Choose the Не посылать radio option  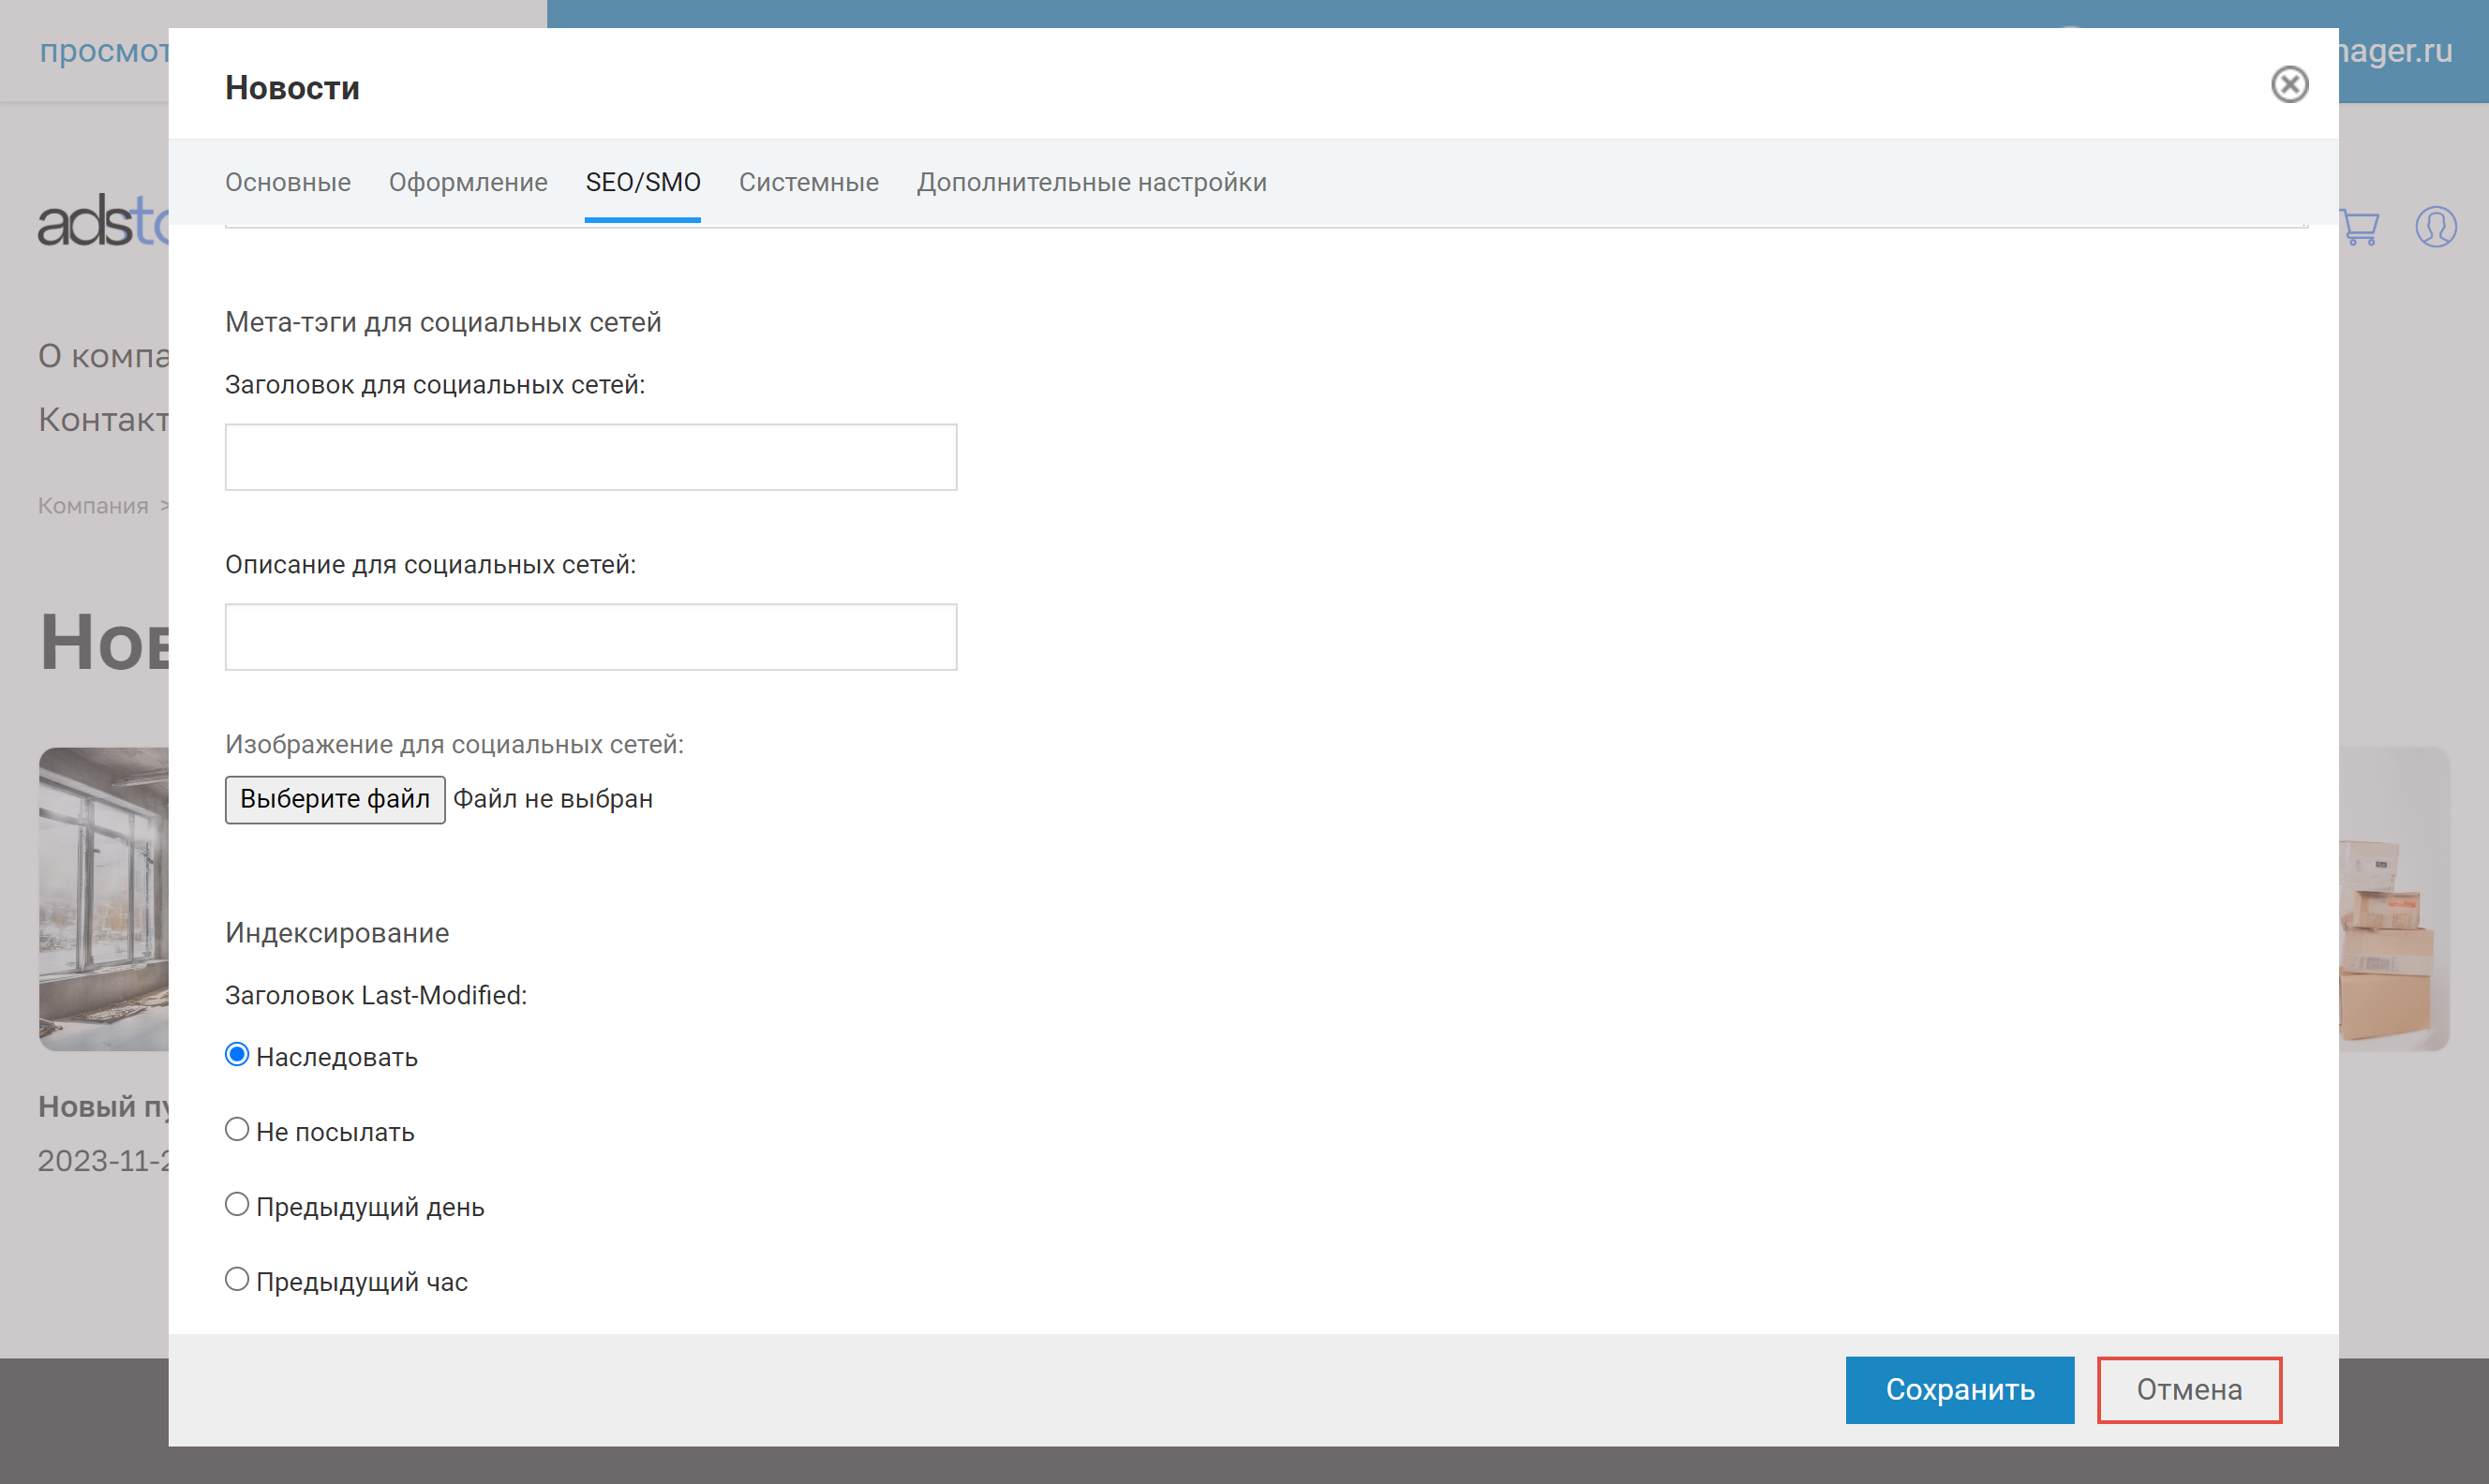pos(237,1130)
